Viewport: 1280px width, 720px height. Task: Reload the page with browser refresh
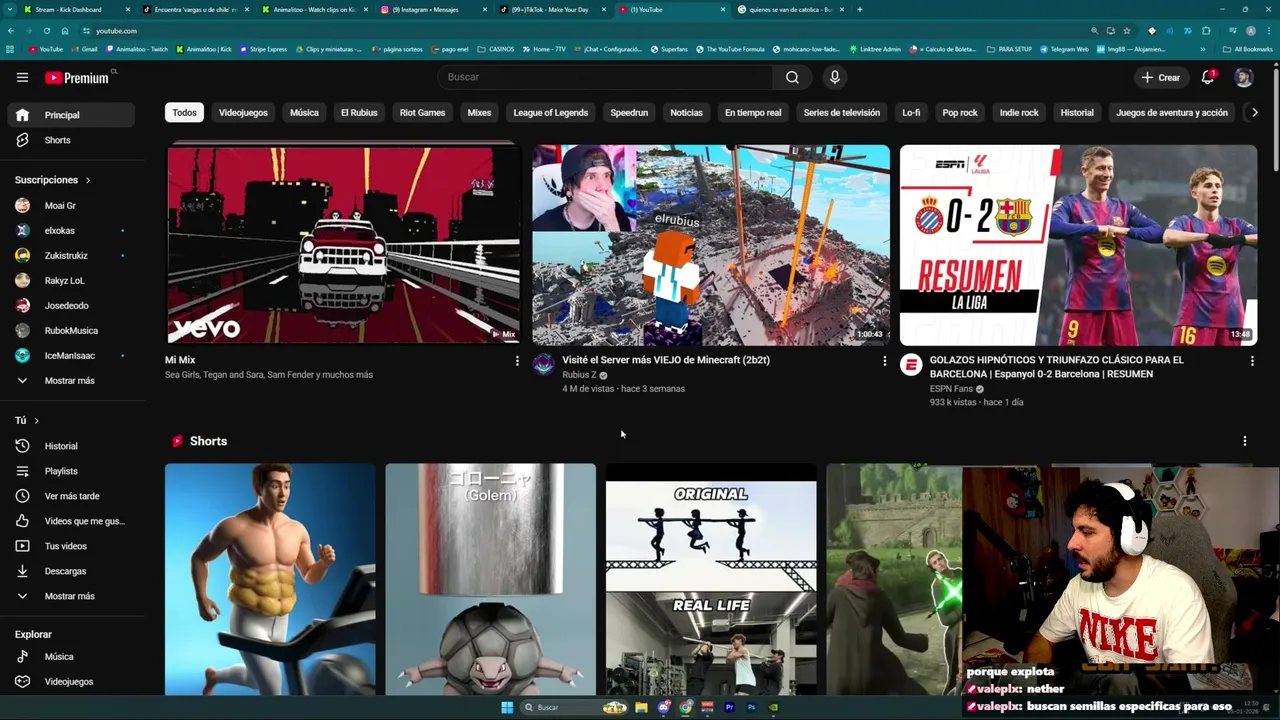tap(46, 31)
